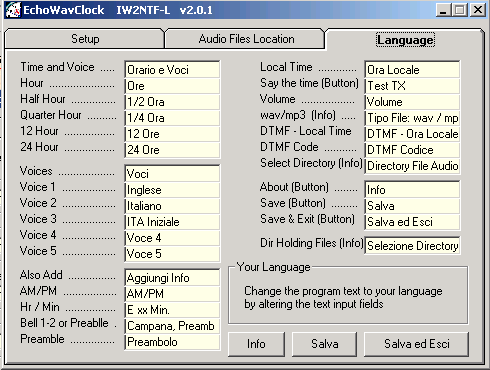Click the Local Time field 'Ora Locale'
The width and height of the screenshot is (490, 370).
pos(412,70)
